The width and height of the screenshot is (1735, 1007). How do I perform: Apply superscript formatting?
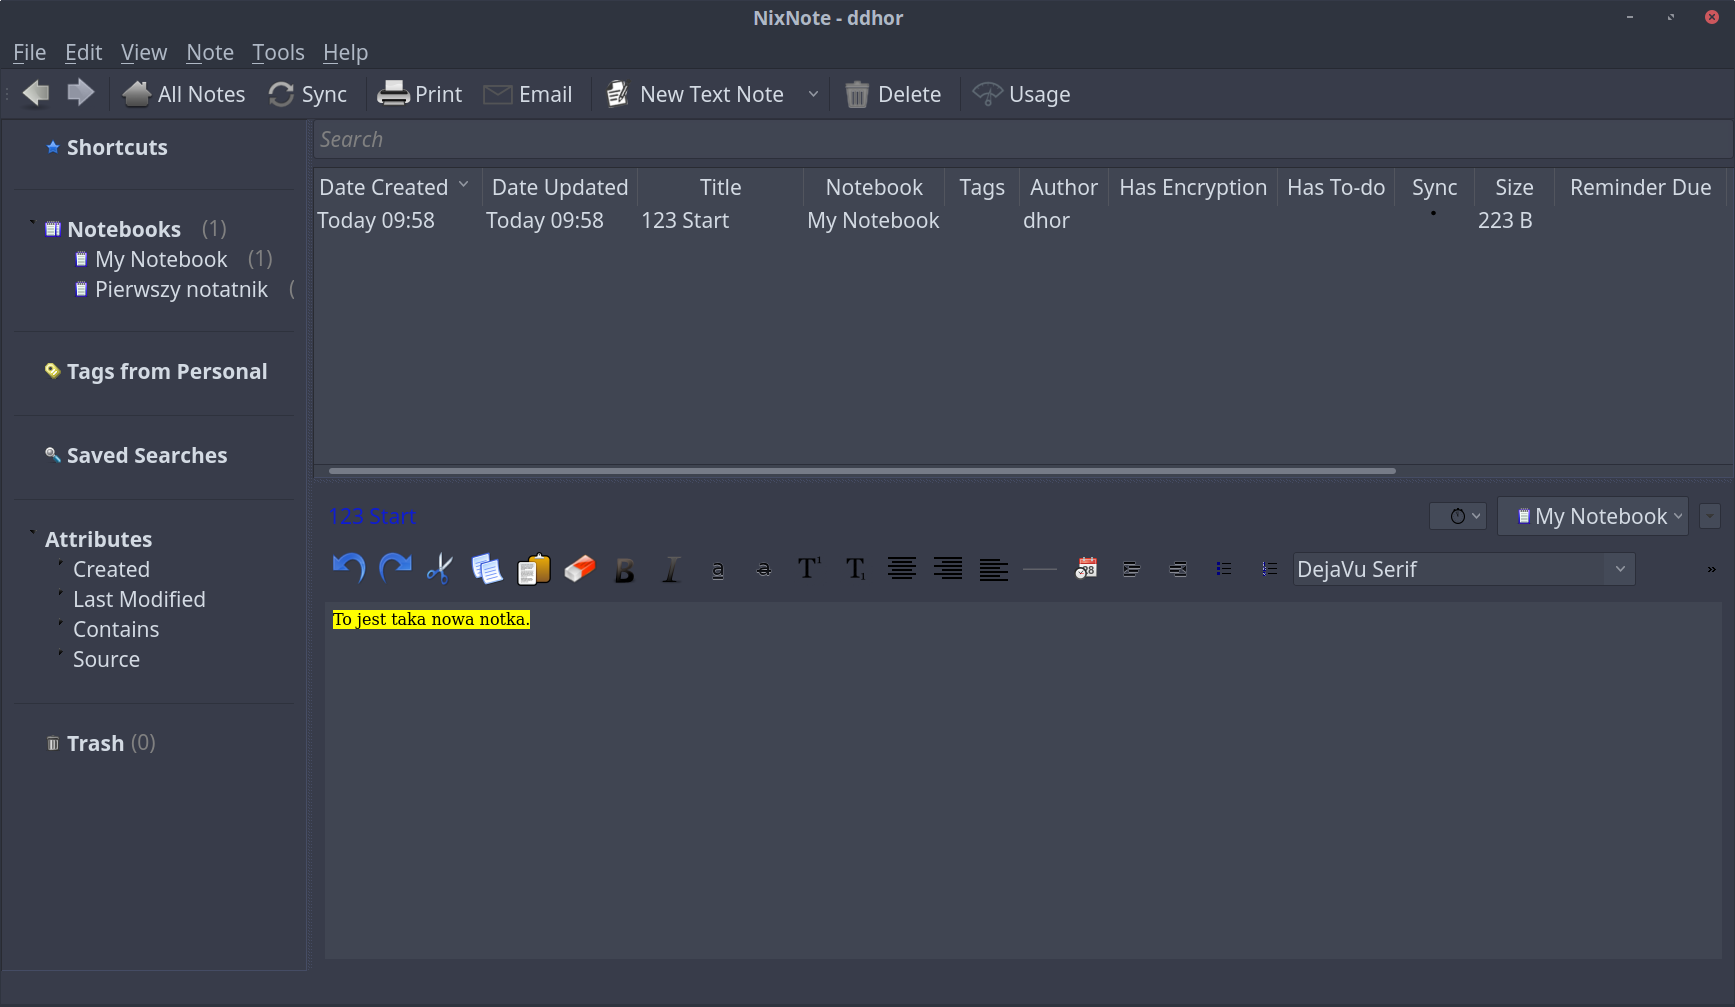(809, 569)
